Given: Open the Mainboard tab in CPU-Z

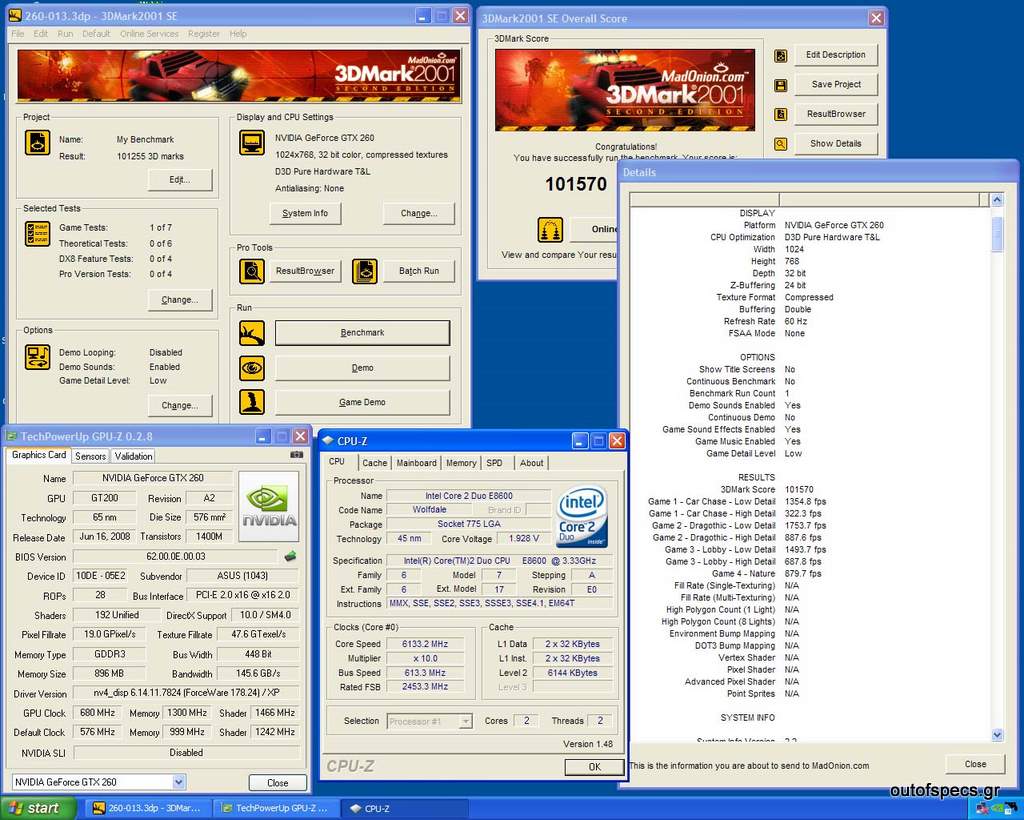Looking at the screenshot, I should coord(416,463).
